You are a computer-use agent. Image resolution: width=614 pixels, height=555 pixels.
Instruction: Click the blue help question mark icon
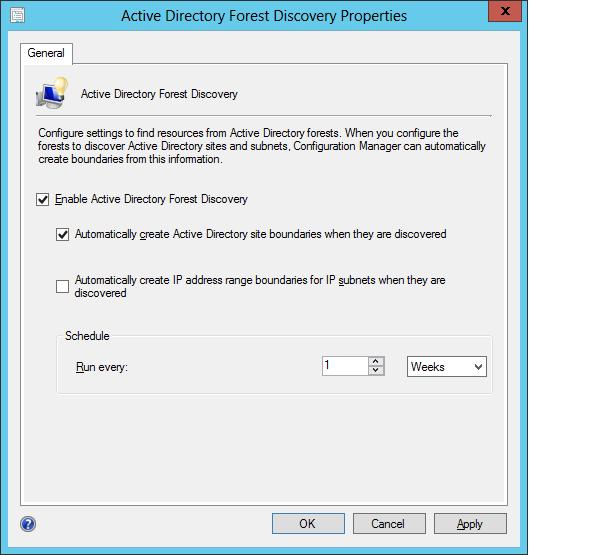click(x=28, y=524)
